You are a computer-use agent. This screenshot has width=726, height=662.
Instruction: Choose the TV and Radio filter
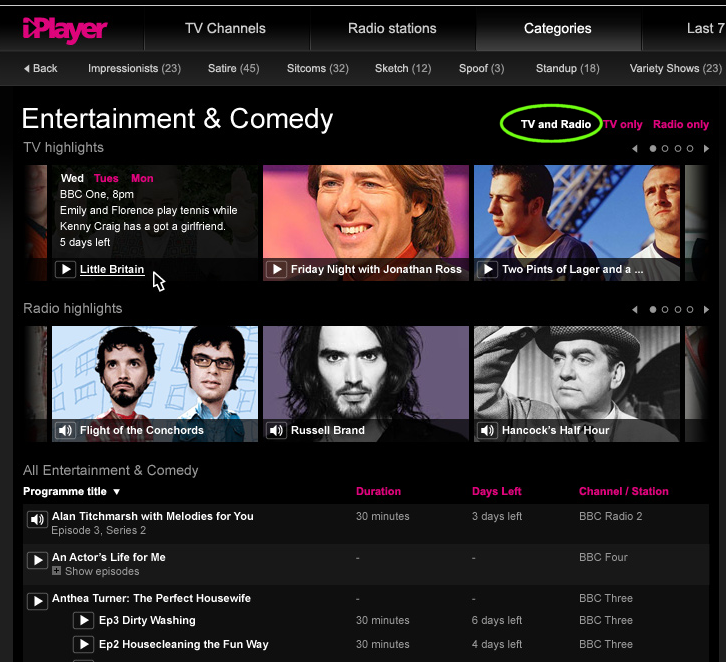tap(555, 125)
